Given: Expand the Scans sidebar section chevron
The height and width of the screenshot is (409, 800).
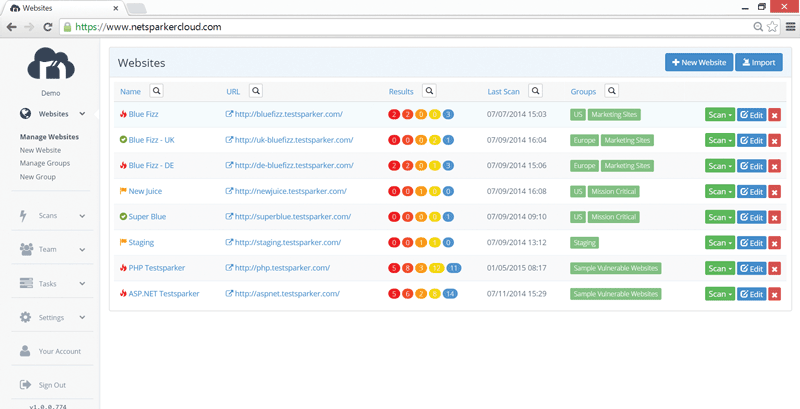Looking at the screenshot, I should [x=82, y=216].
